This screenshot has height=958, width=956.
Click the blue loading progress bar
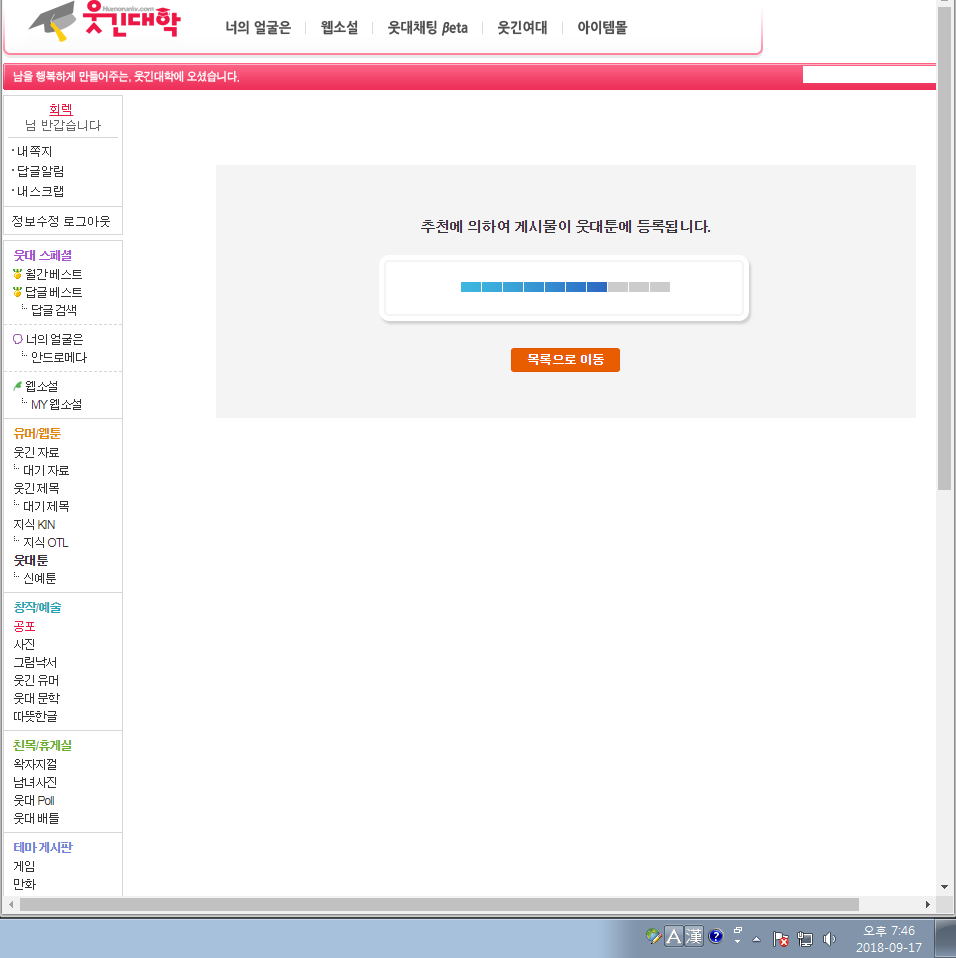[565, 287]
